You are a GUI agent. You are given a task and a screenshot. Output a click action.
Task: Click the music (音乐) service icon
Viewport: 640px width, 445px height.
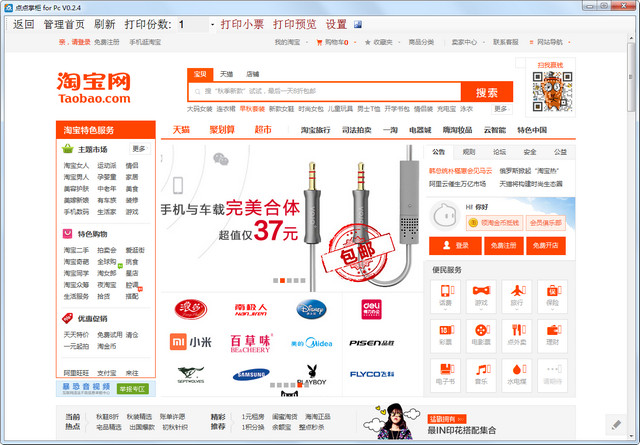pos(481,371)
